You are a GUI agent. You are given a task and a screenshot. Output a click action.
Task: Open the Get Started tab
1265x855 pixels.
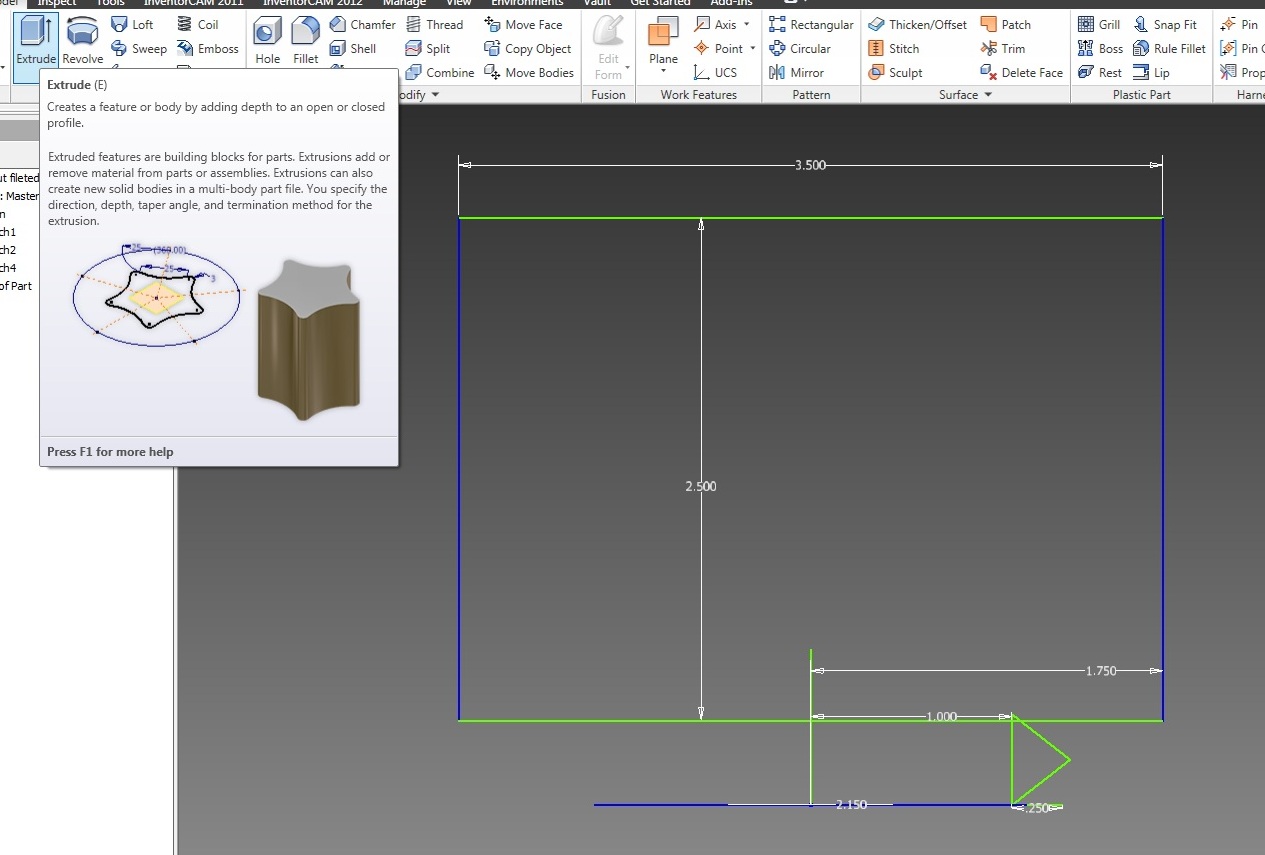pos(660,3)
